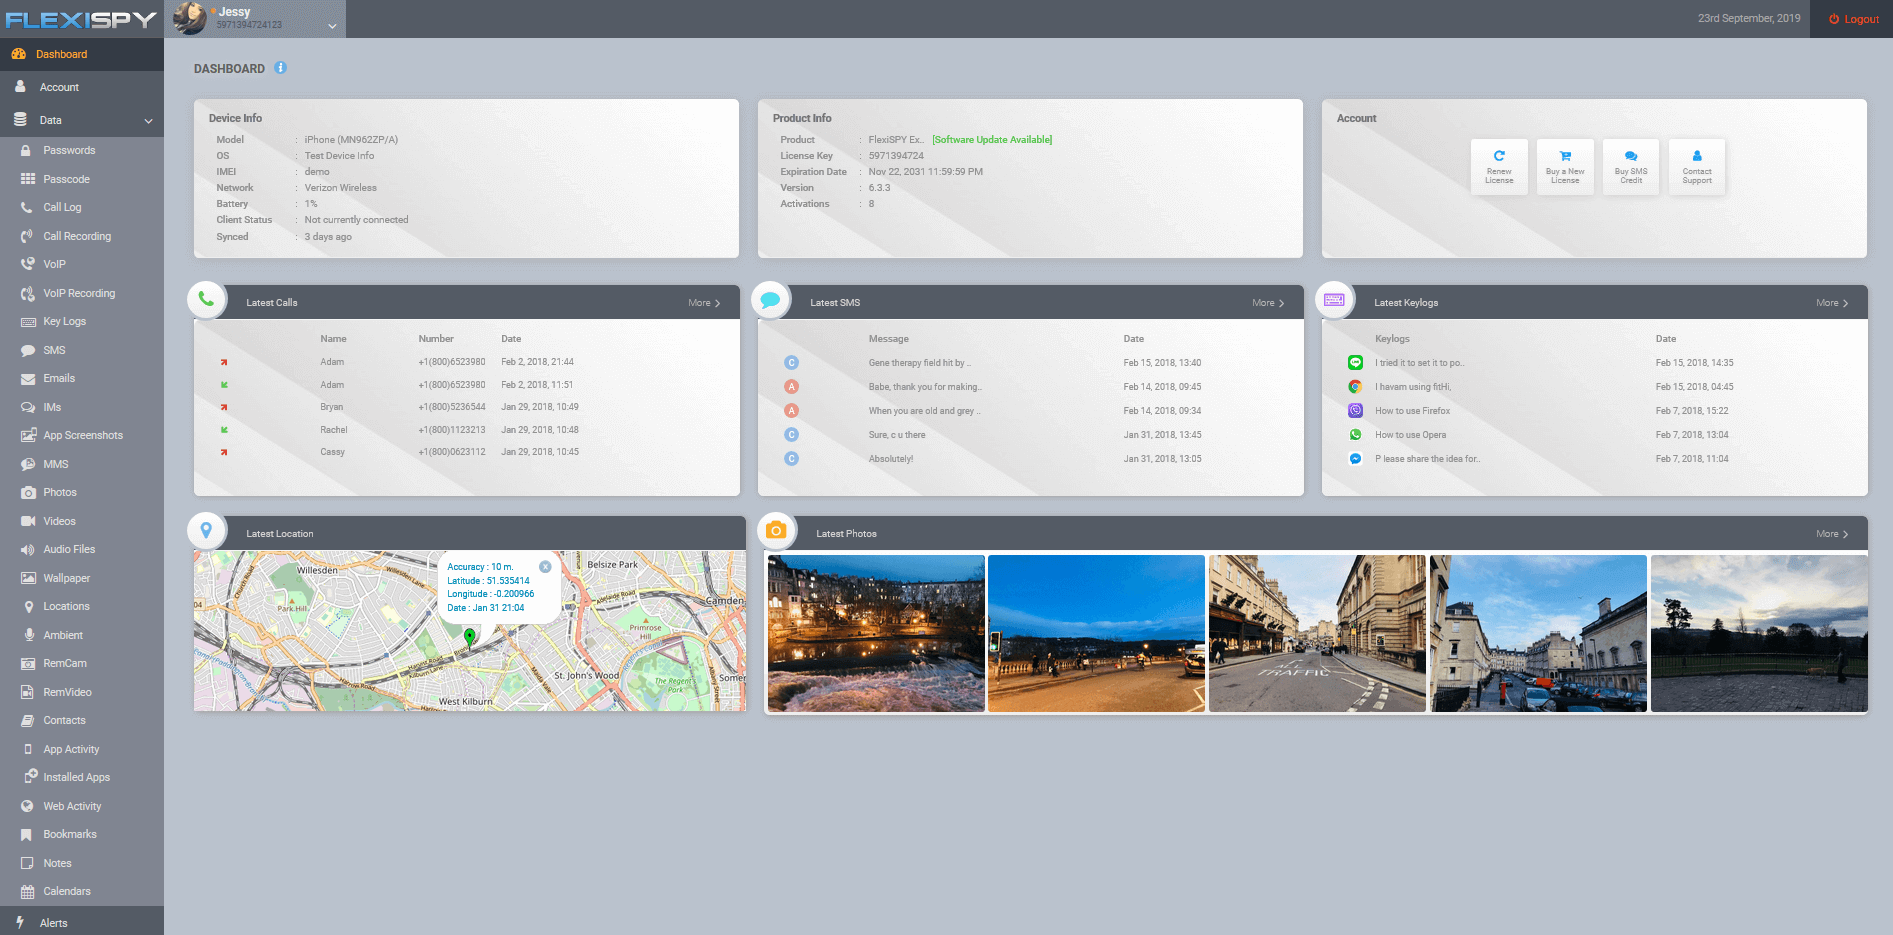This screenshot has width=1893, height=935.
Task: Open More in Latest Calls panel
Action: pyautogui.click(x=703, y=303)
